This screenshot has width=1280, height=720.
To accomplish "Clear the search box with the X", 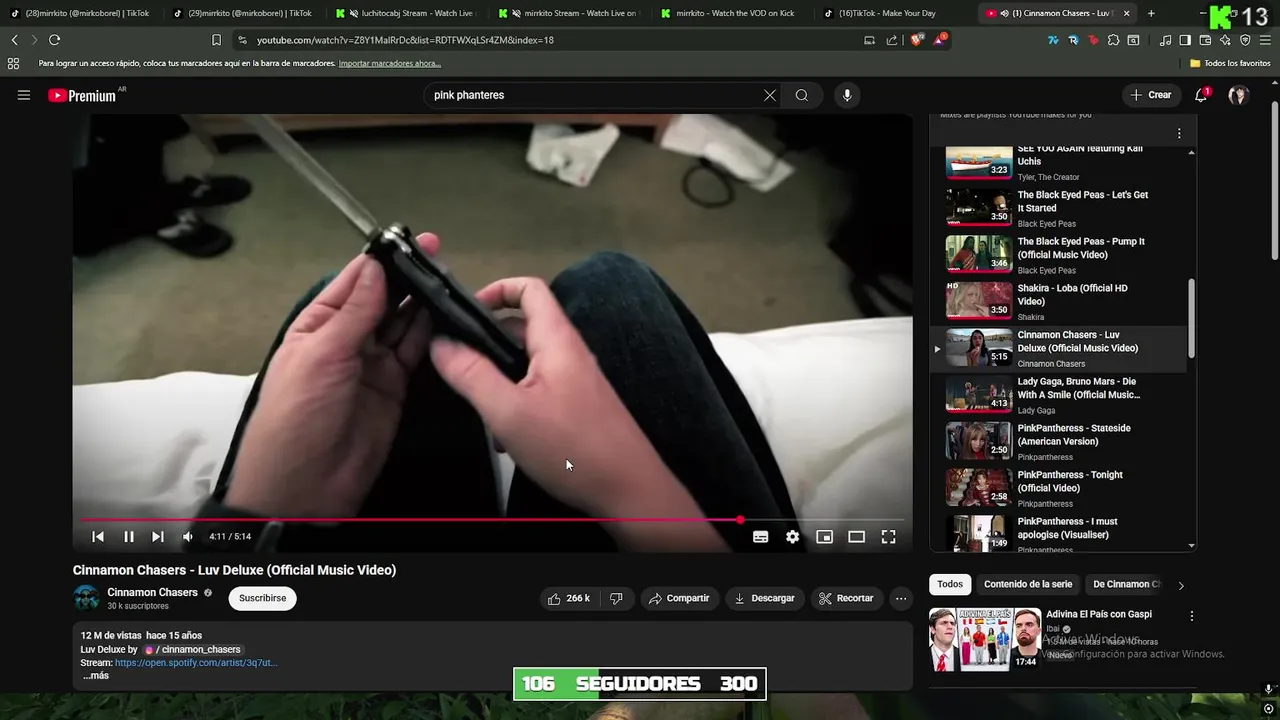I will point(770,95).
